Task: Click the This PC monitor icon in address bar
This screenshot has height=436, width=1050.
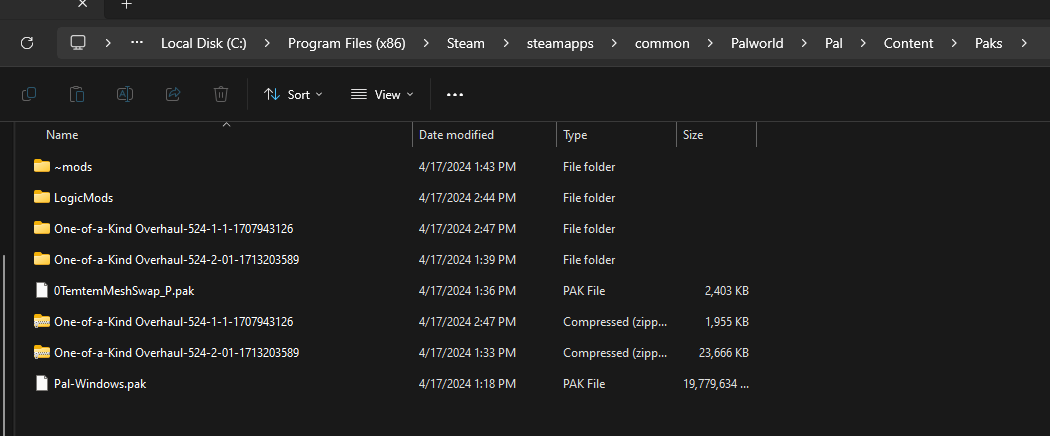Action: (78, 44)
